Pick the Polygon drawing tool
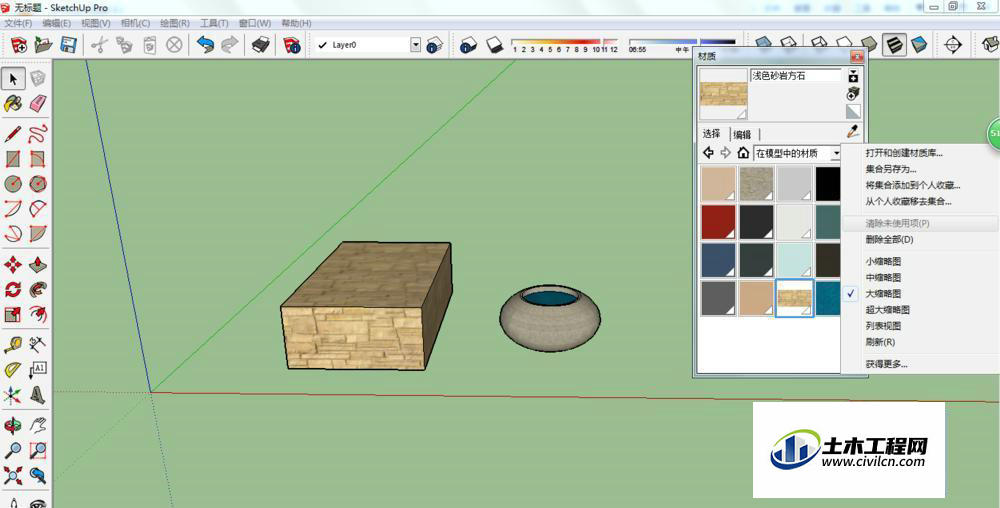Viewport: 1000px width, 508px height. (38, 184)
